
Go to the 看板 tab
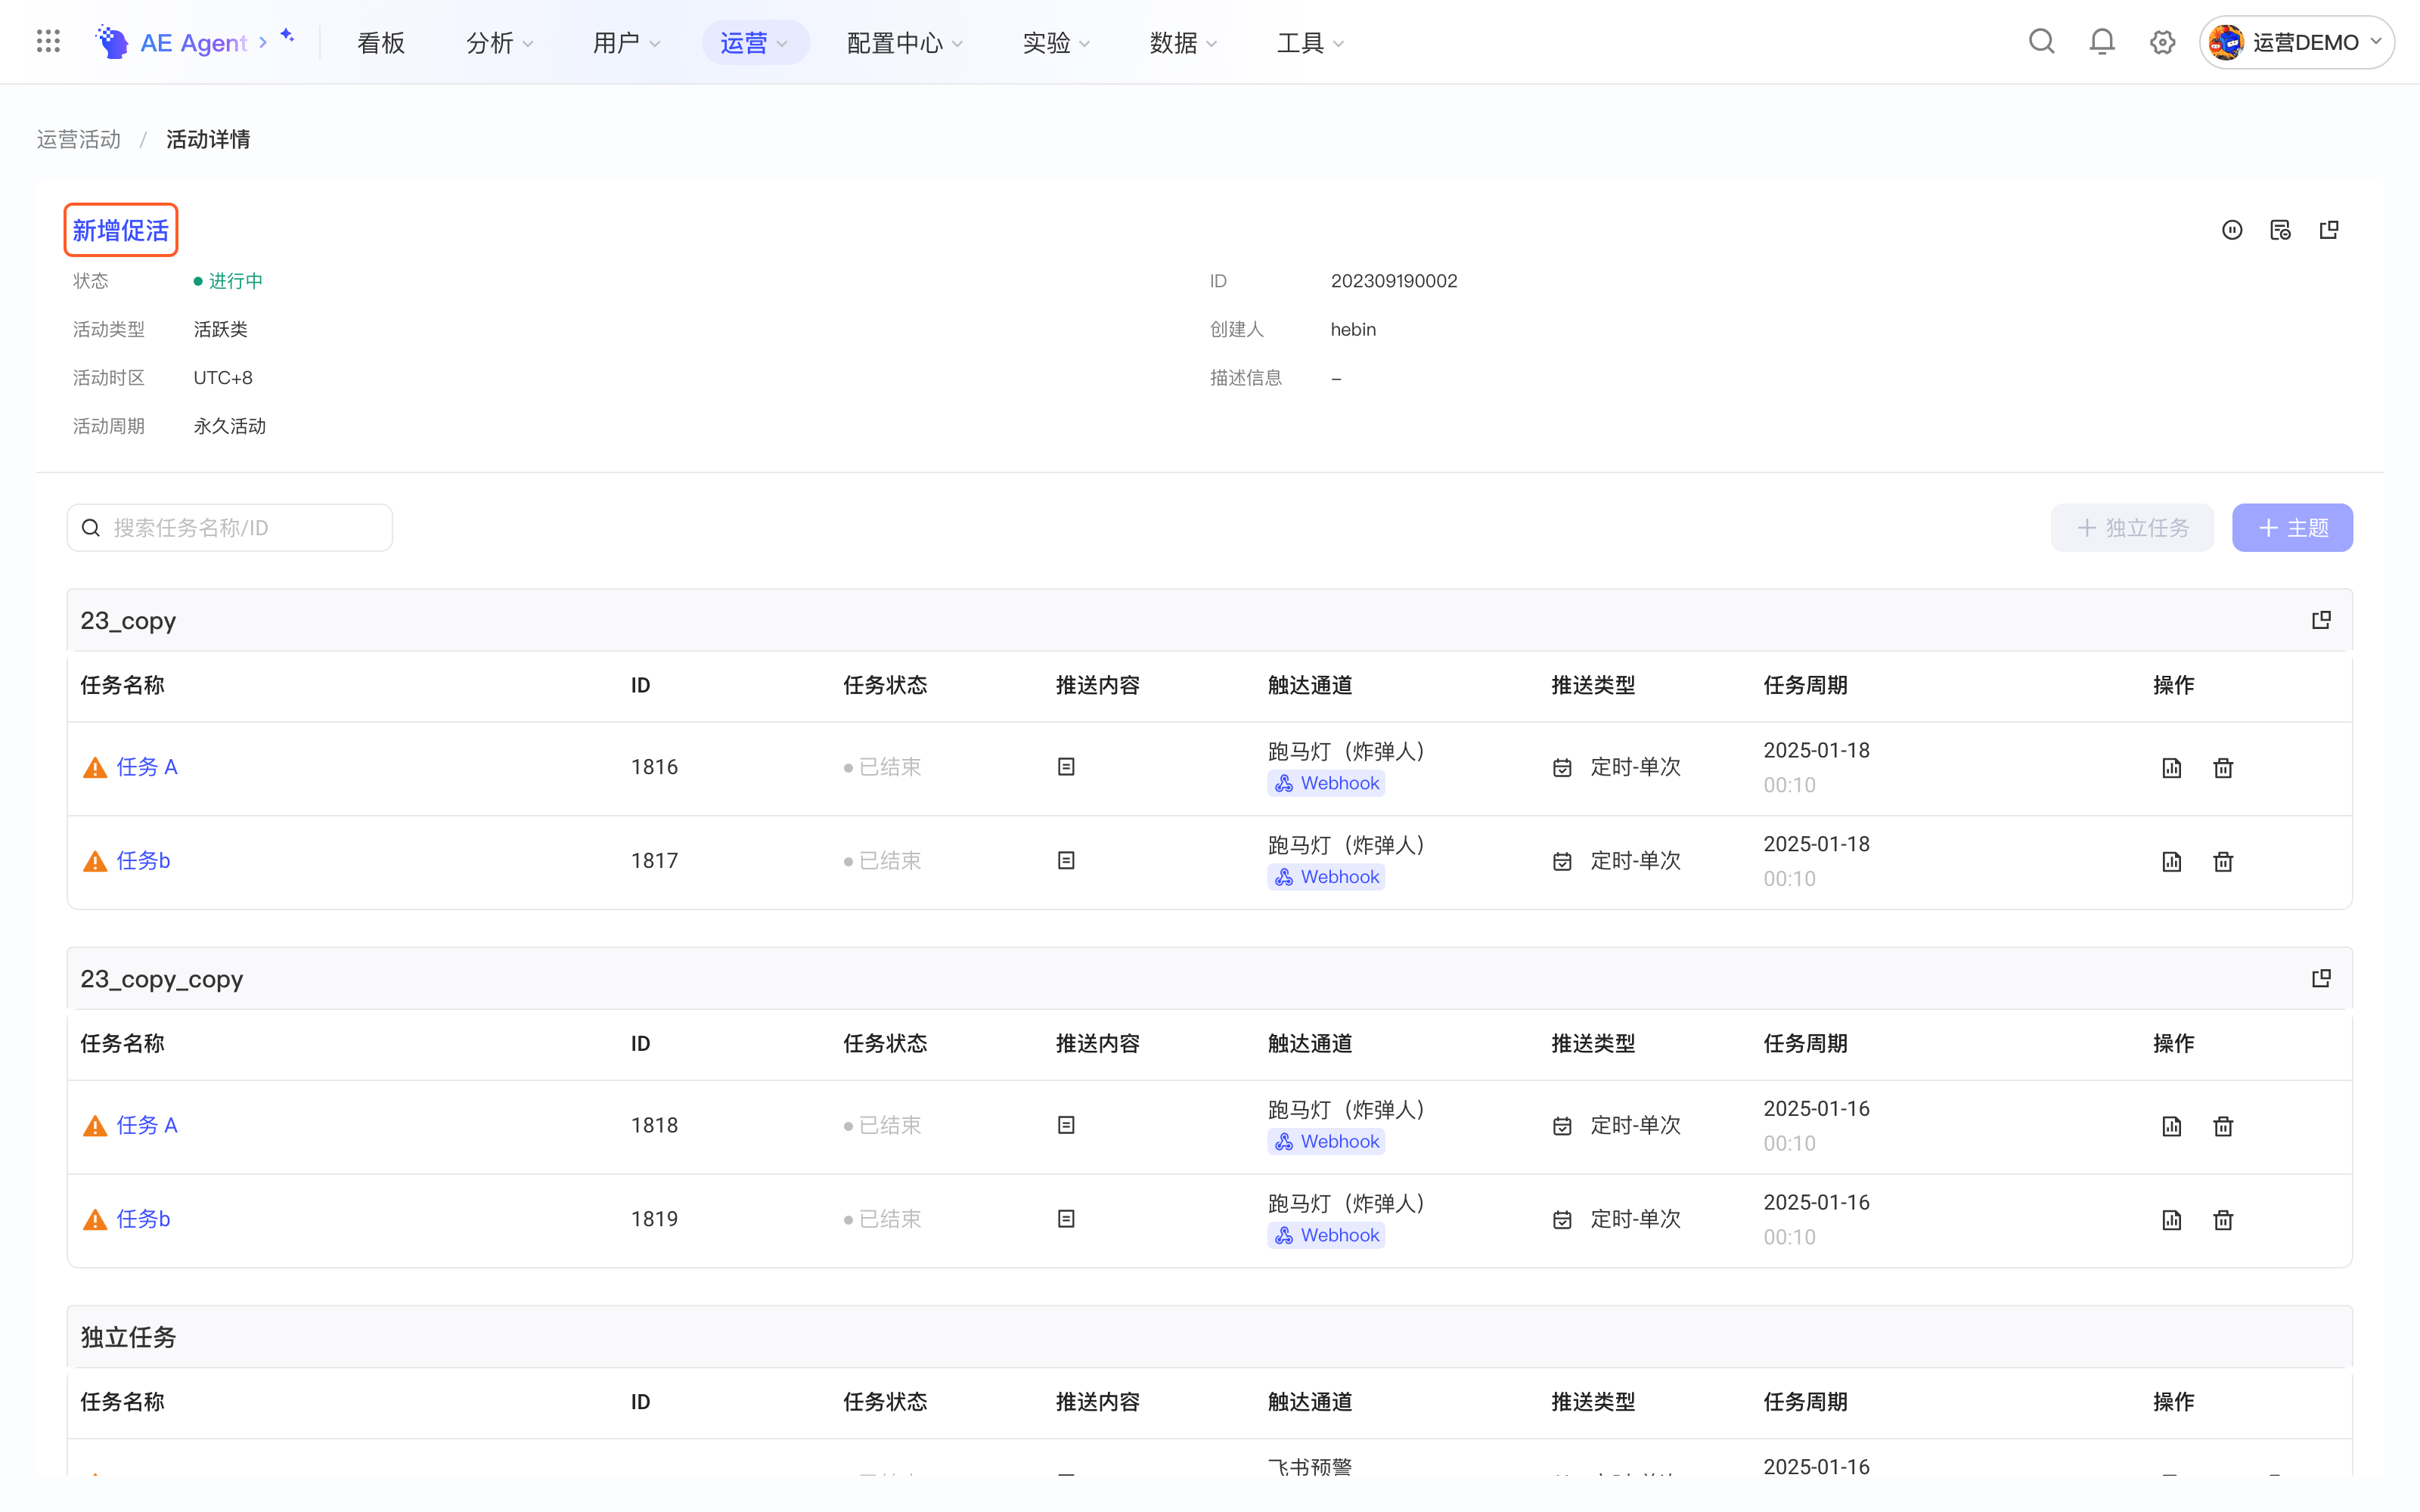(x=381, y=42)
